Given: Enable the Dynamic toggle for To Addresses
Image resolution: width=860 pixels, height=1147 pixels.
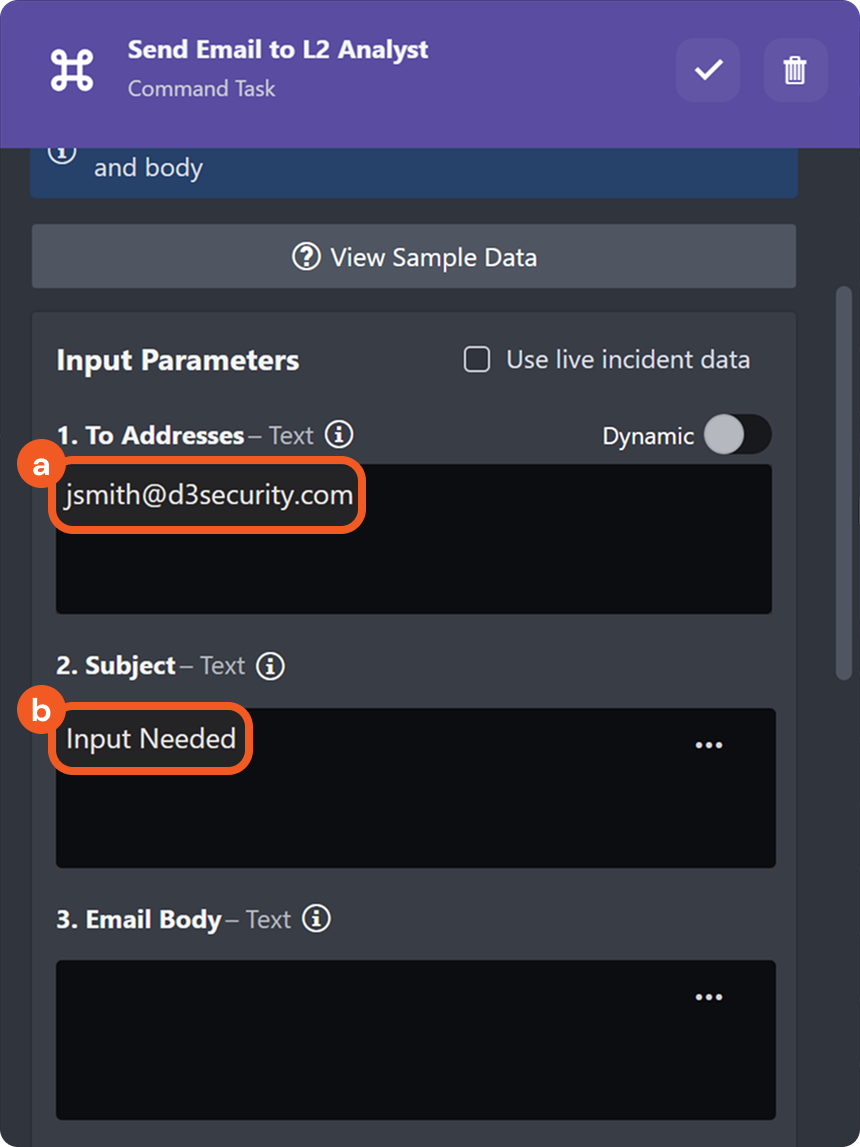Looking at the screenshot, I should (738, 436).
